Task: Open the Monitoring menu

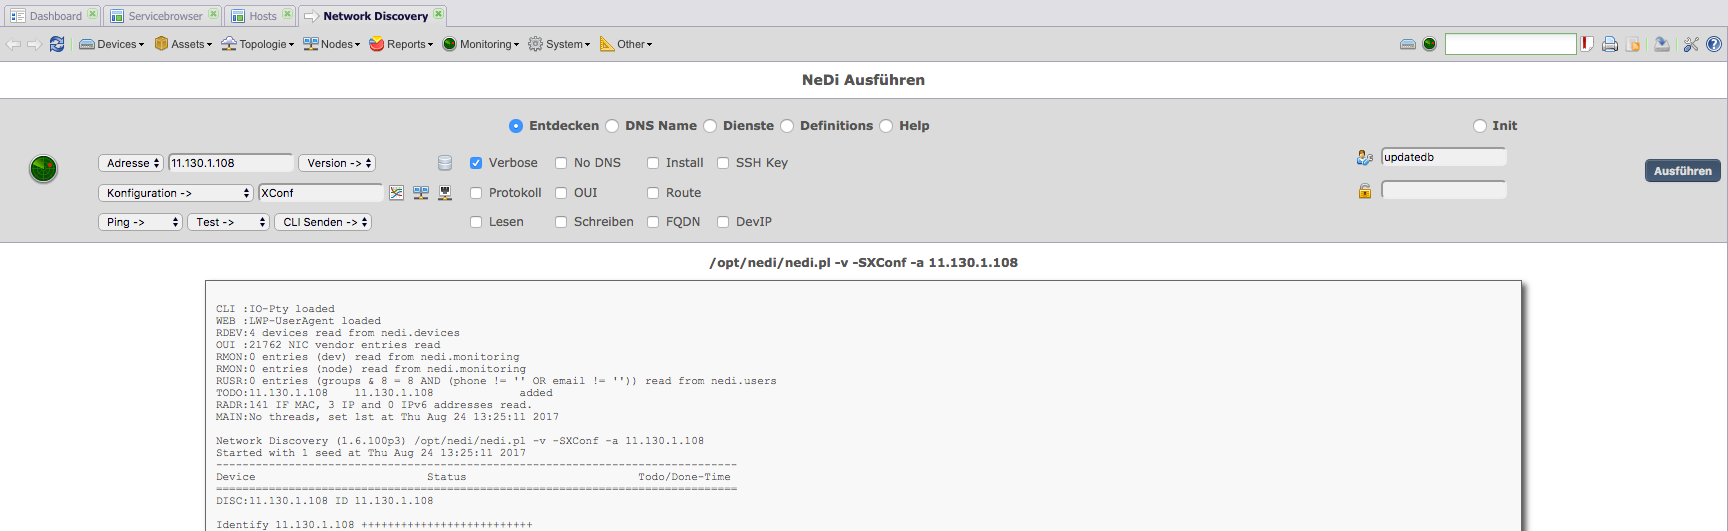Action: tap(481, 44)
